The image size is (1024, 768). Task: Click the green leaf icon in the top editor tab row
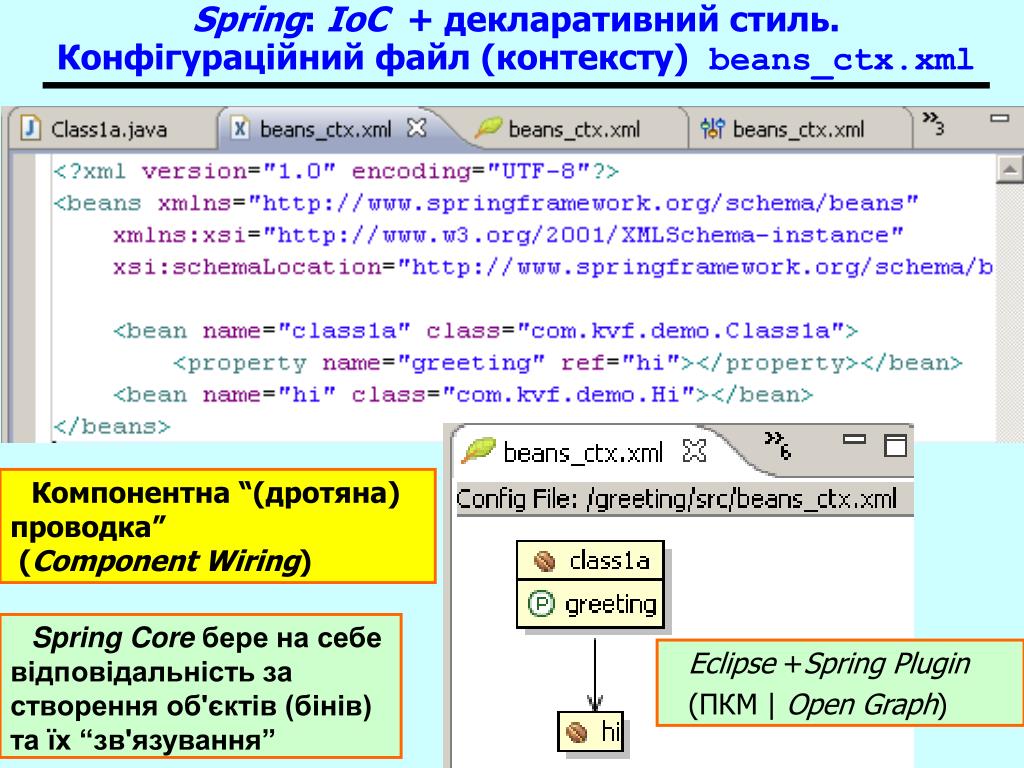(x=488, y=127)
